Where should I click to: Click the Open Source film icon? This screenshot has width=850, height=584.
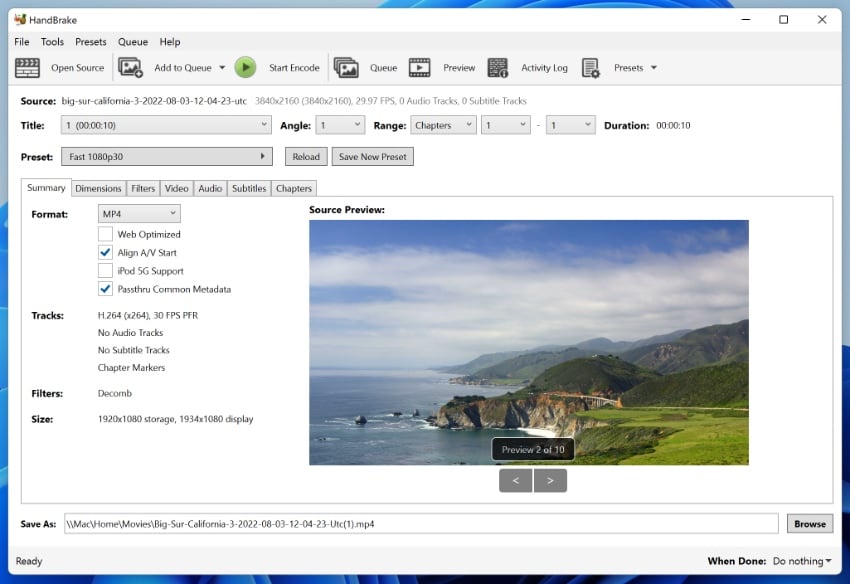[x=28, y=68]
